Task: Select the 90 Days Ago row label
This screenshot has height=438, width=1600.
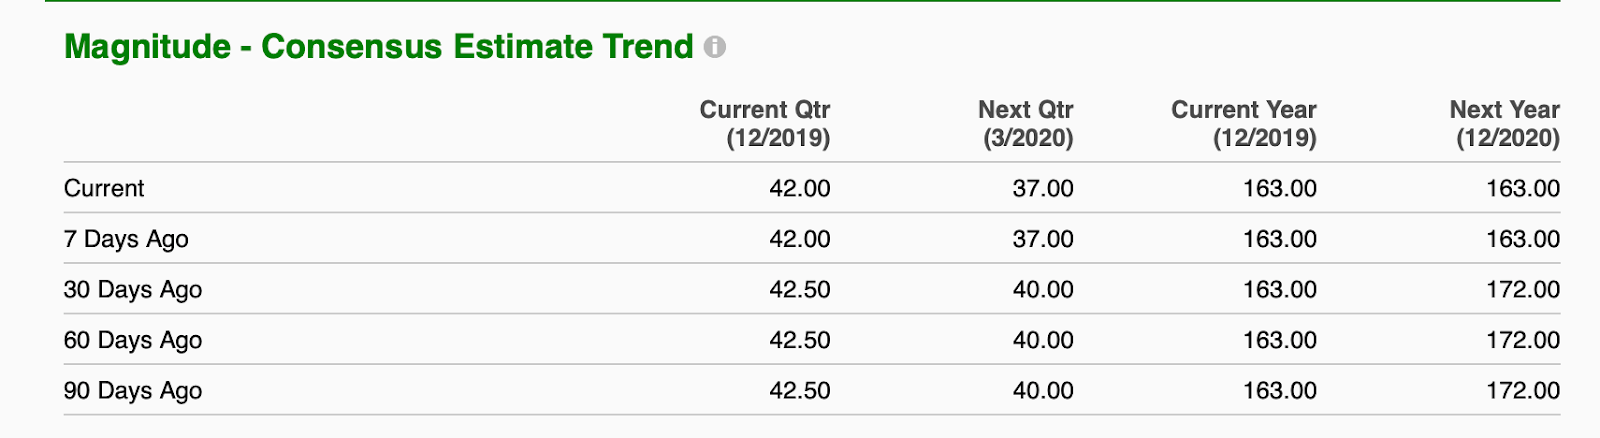Action: click(x=133, y=391)
